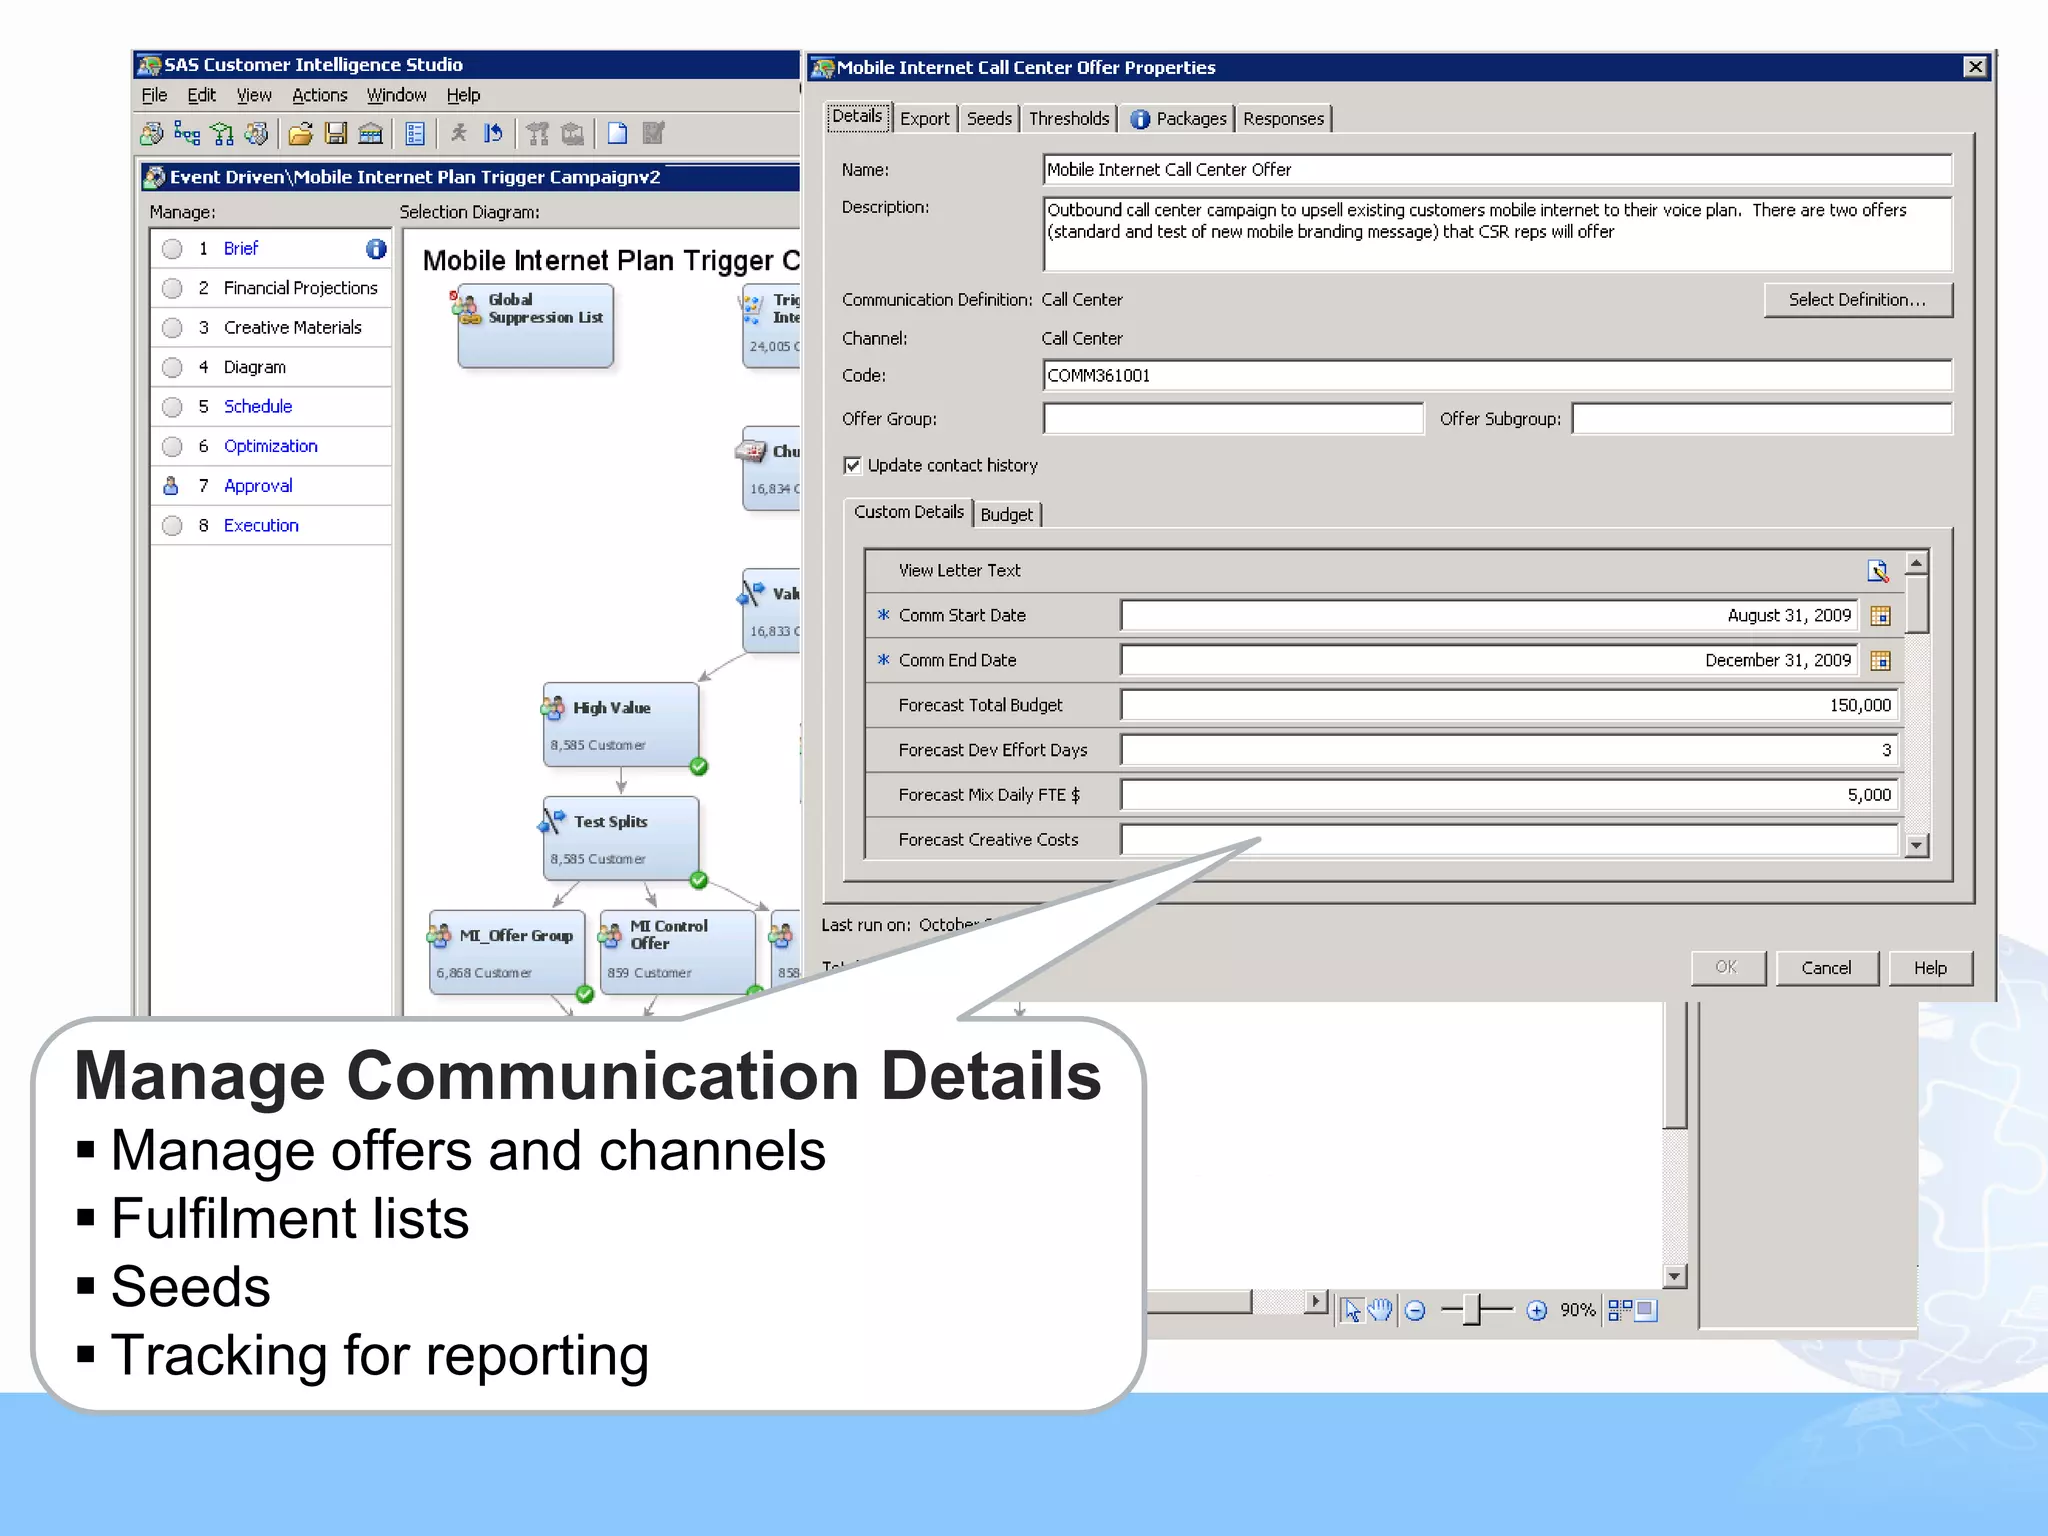2048x1536 pixels.
Task: Select the hand pan tool
Action: (1381, 1310)
